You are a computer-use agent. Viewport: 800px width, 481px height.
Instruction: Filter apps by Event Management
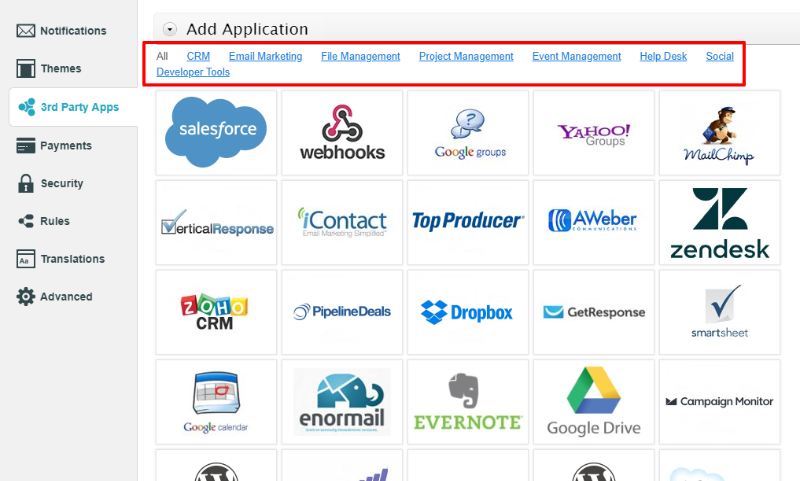(577, 56)
